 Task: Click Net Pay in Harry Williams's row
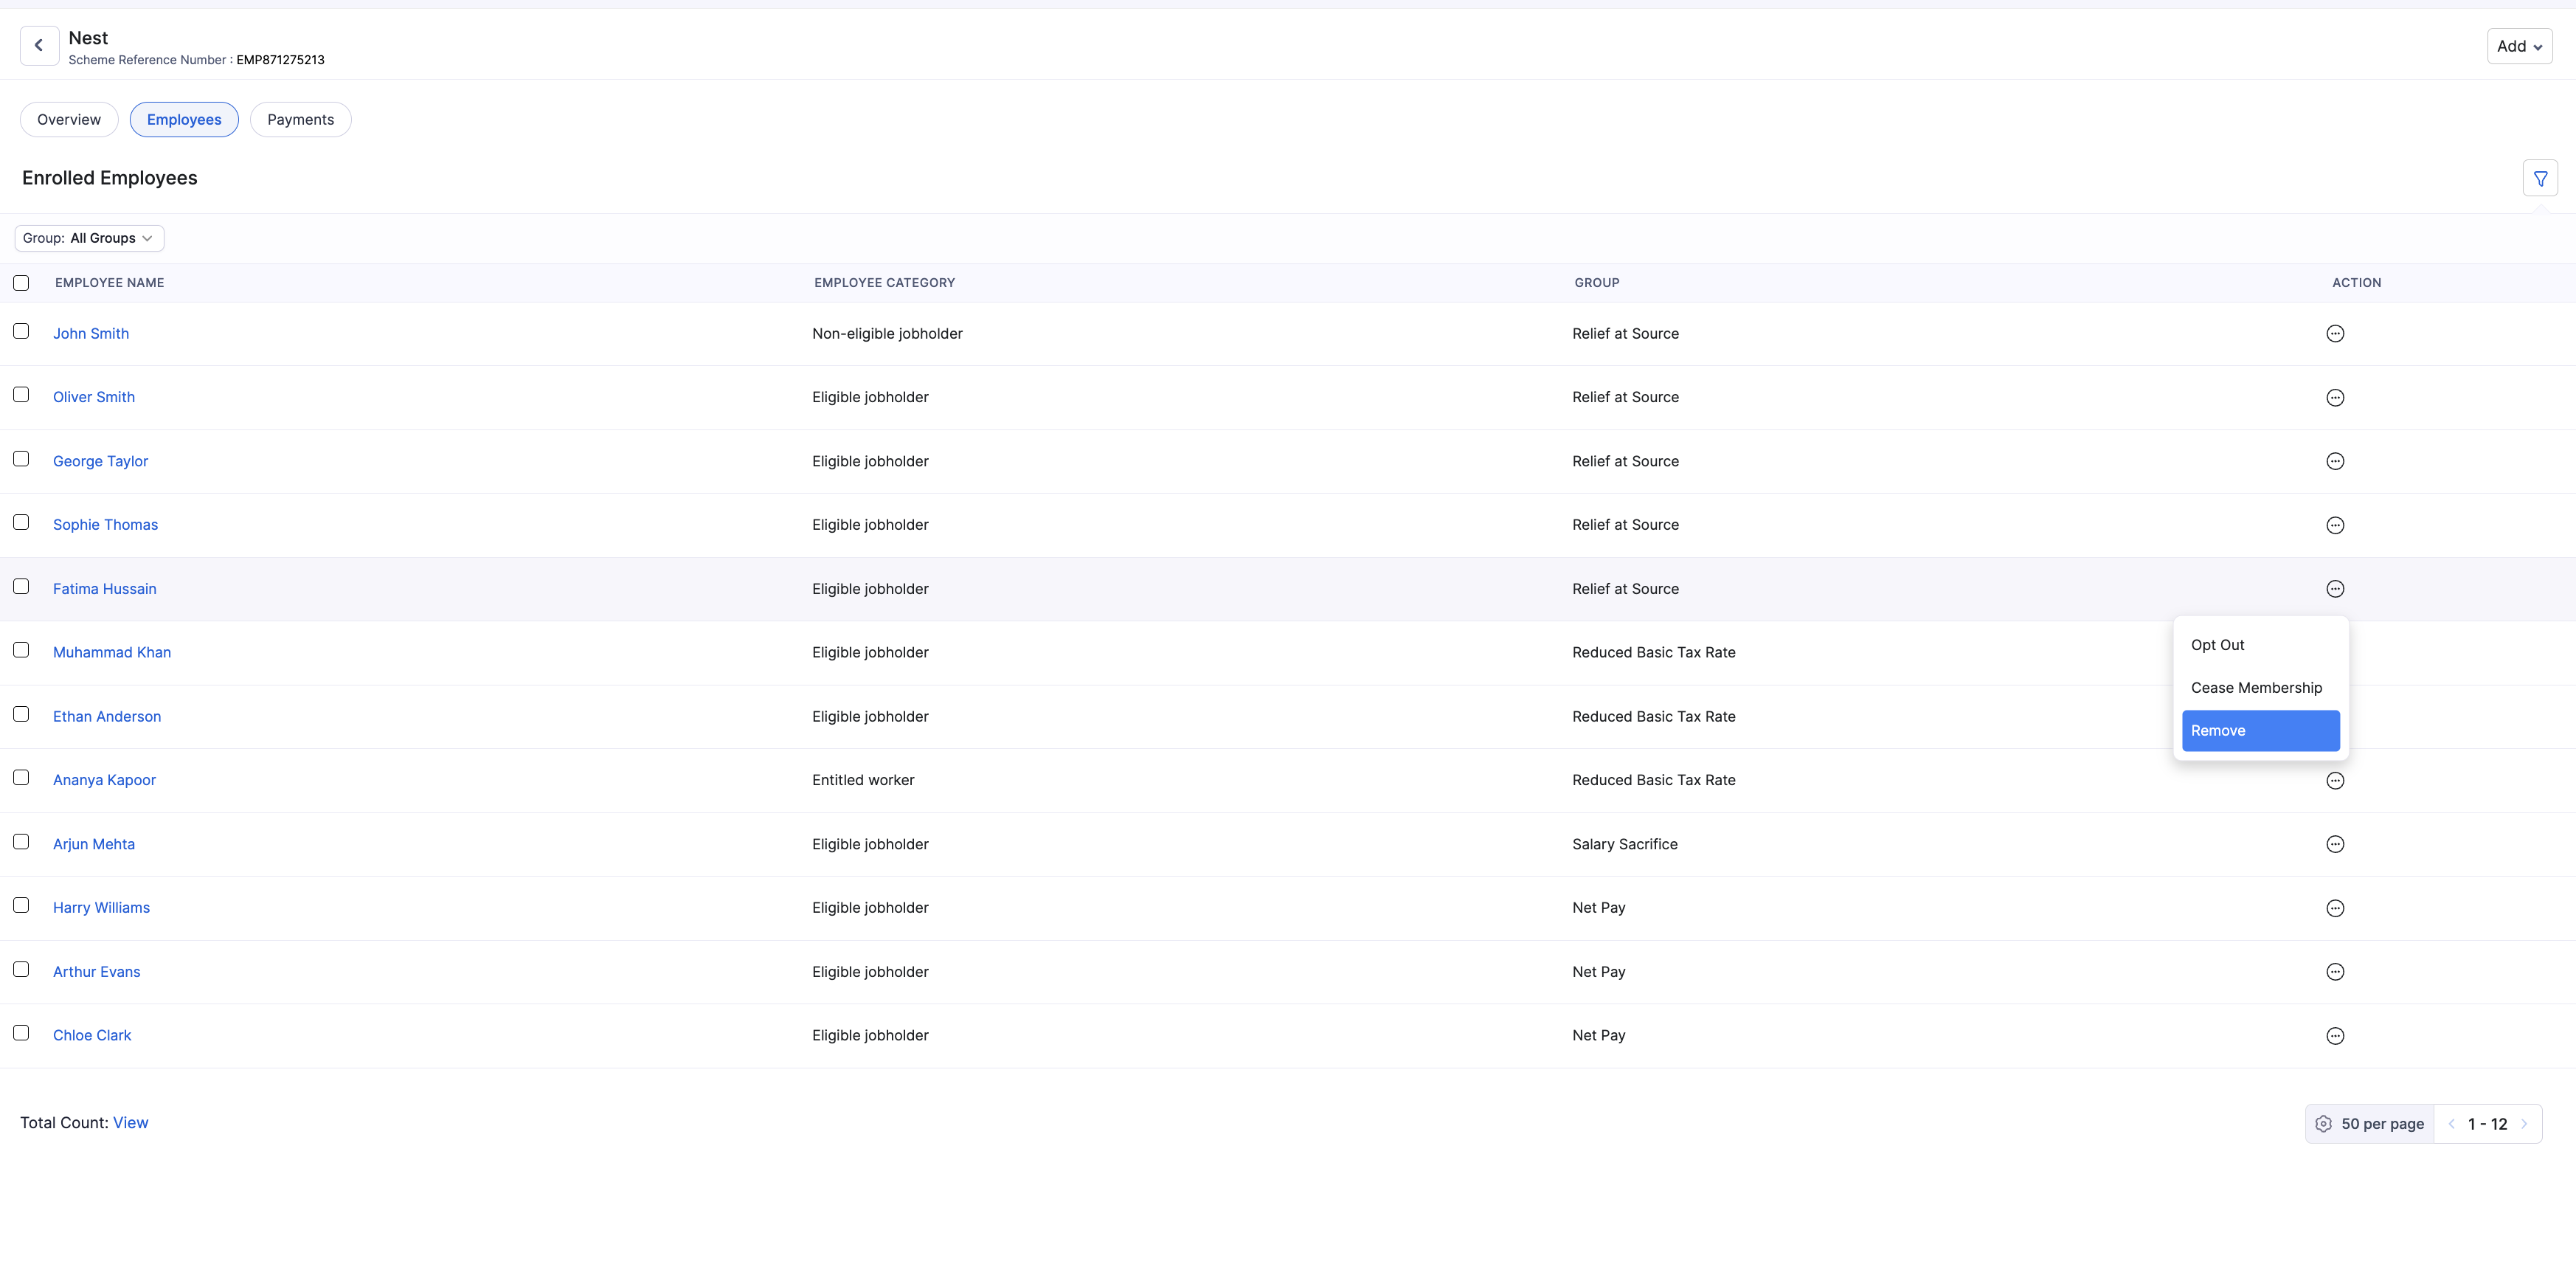click(1598, 908)
